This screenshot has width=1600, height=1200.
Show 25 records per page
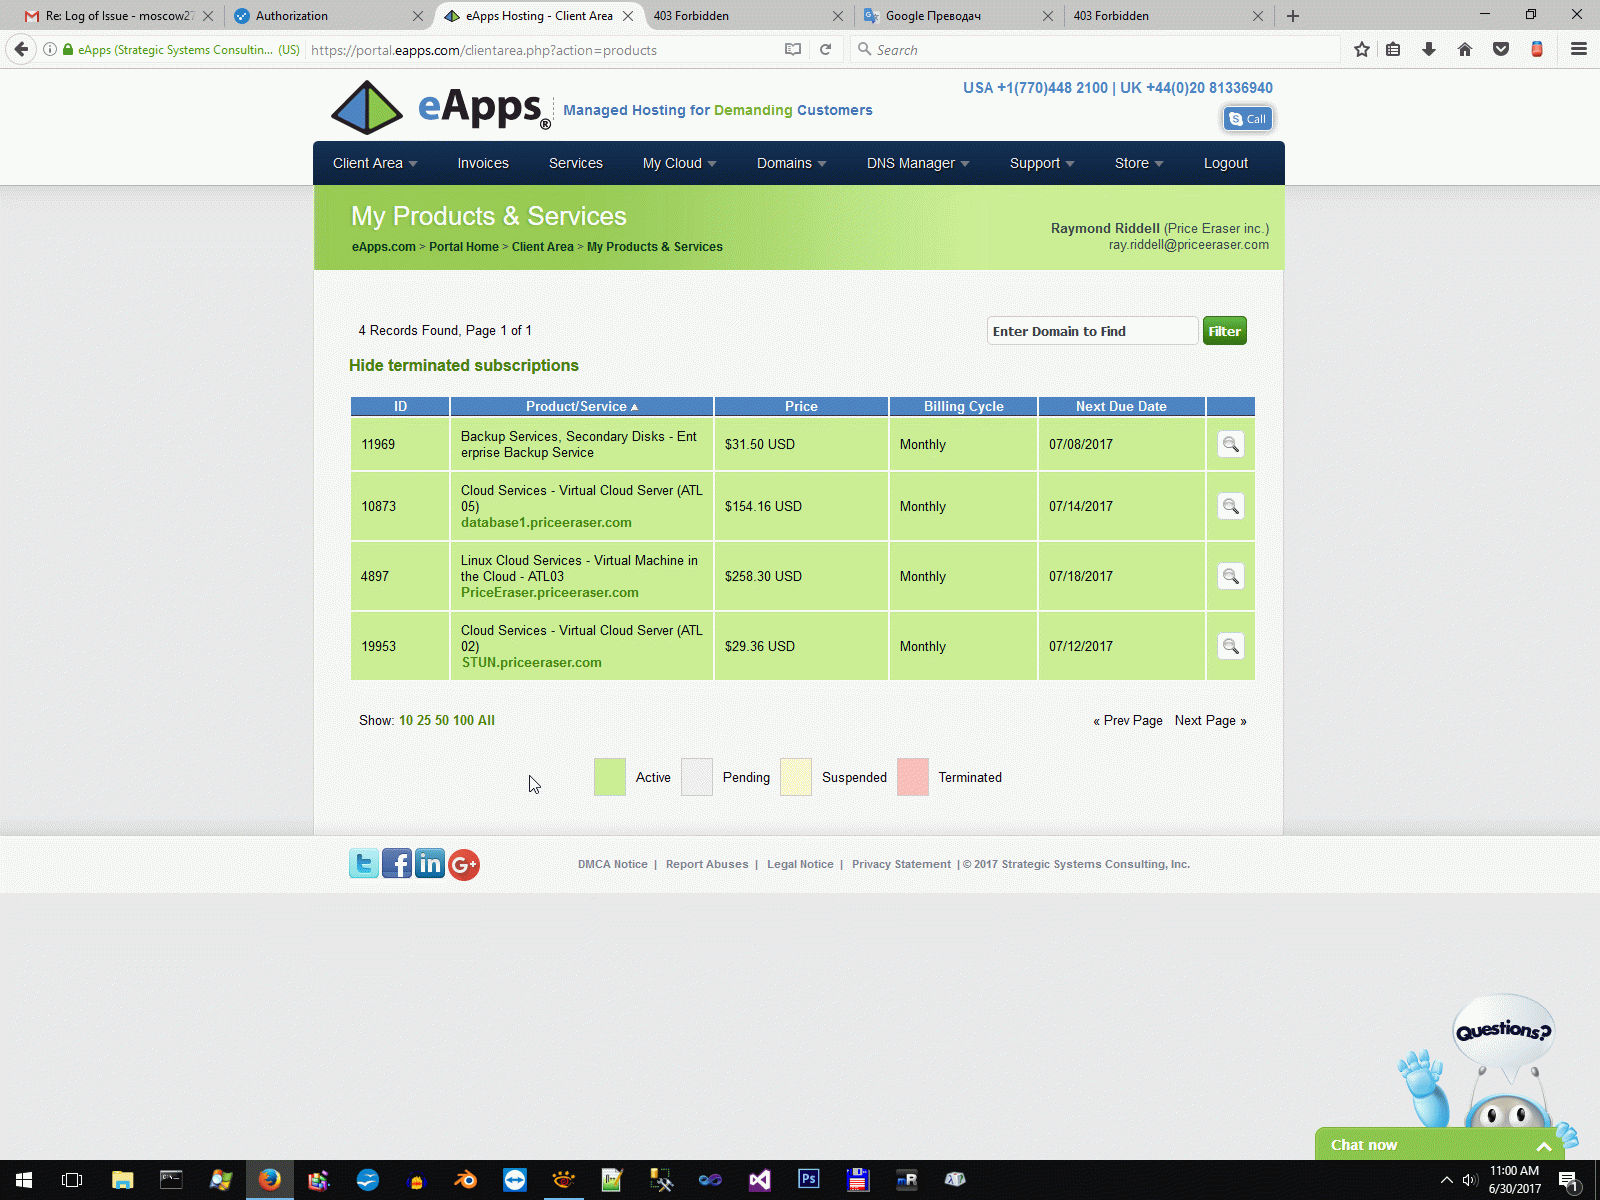point(424,721)
